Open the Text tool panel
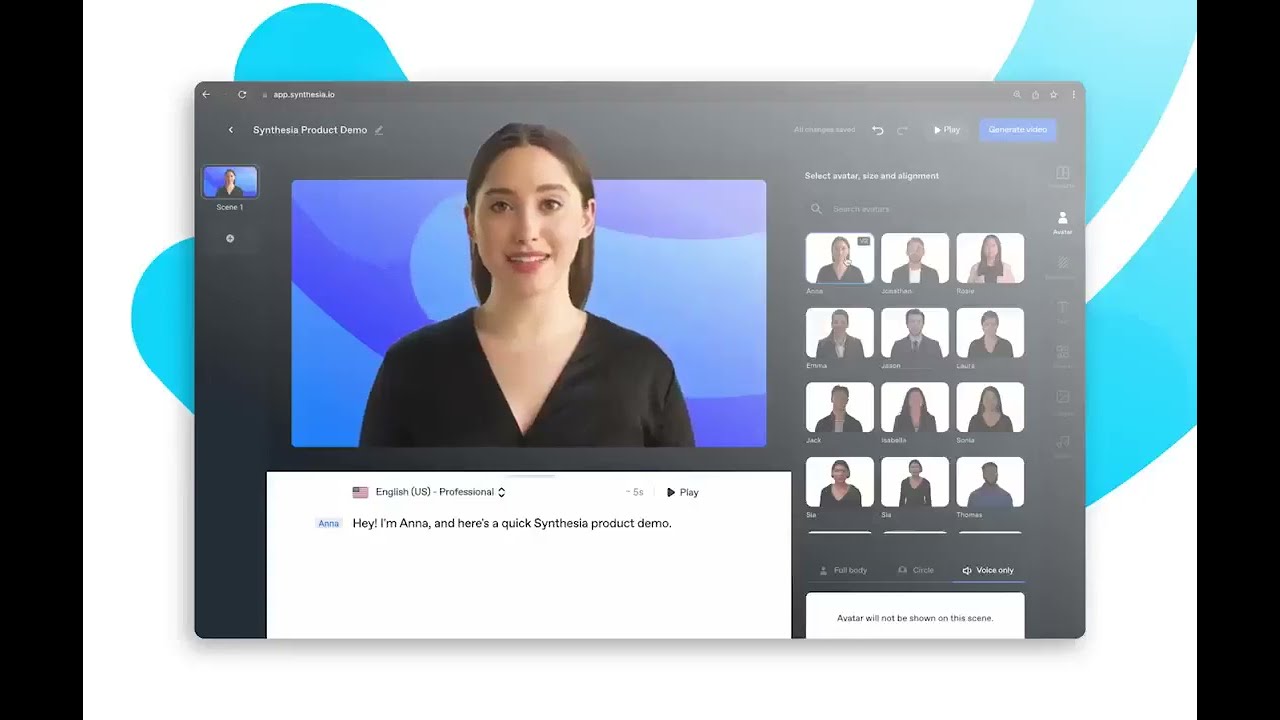This screenshot has height=720, width=1280. tap(1062, 308)
